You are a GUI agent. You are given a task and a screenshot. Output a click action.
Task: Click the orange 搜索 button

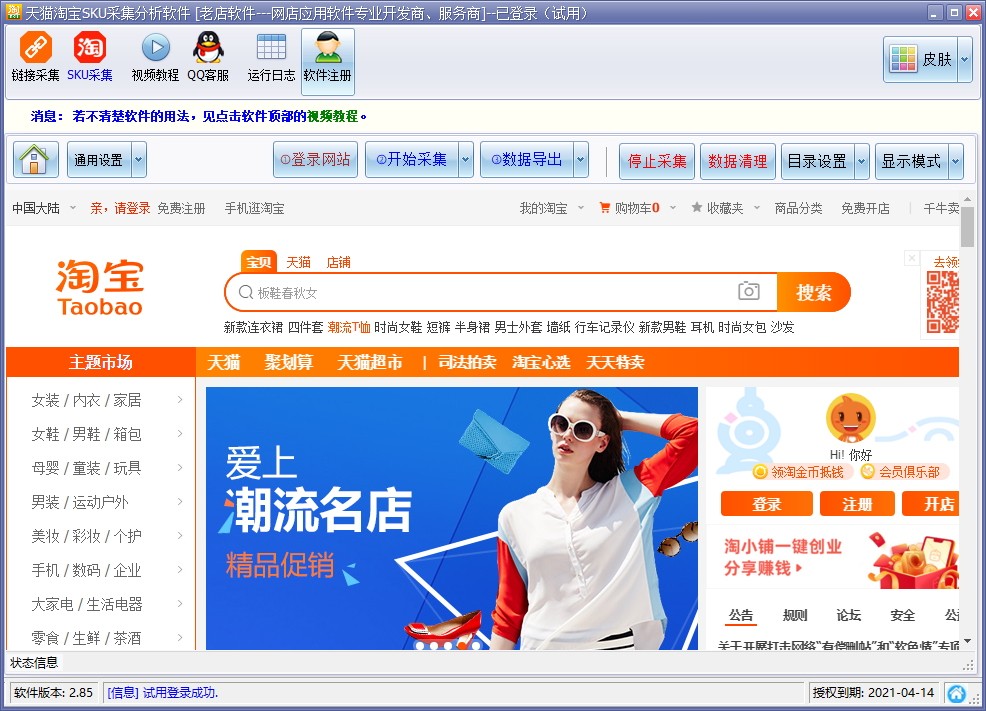pyautogui.click(x=814, y=292)
